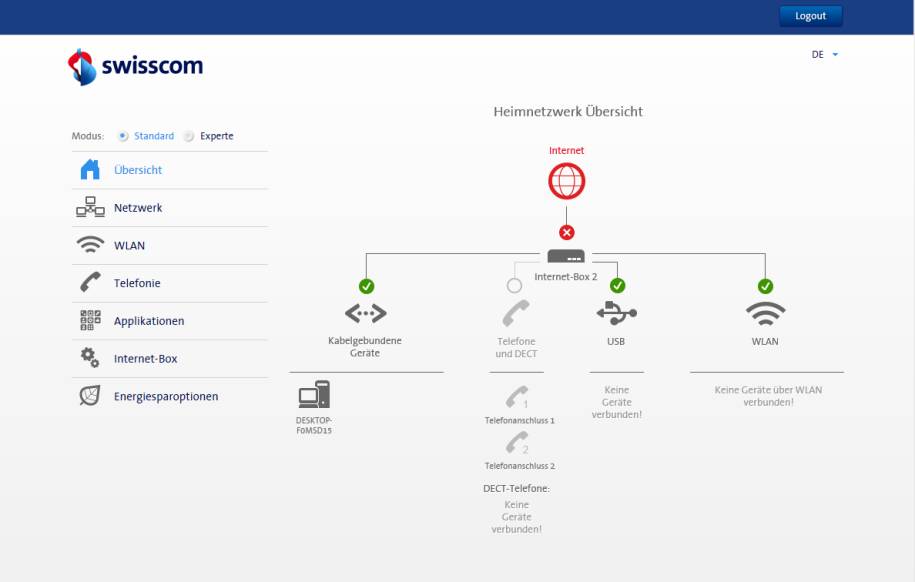The height and width of the screenshot is (582, 915).
Task: Click the Telefonanschluss 1 phone icon
Action: coord(517,398)
